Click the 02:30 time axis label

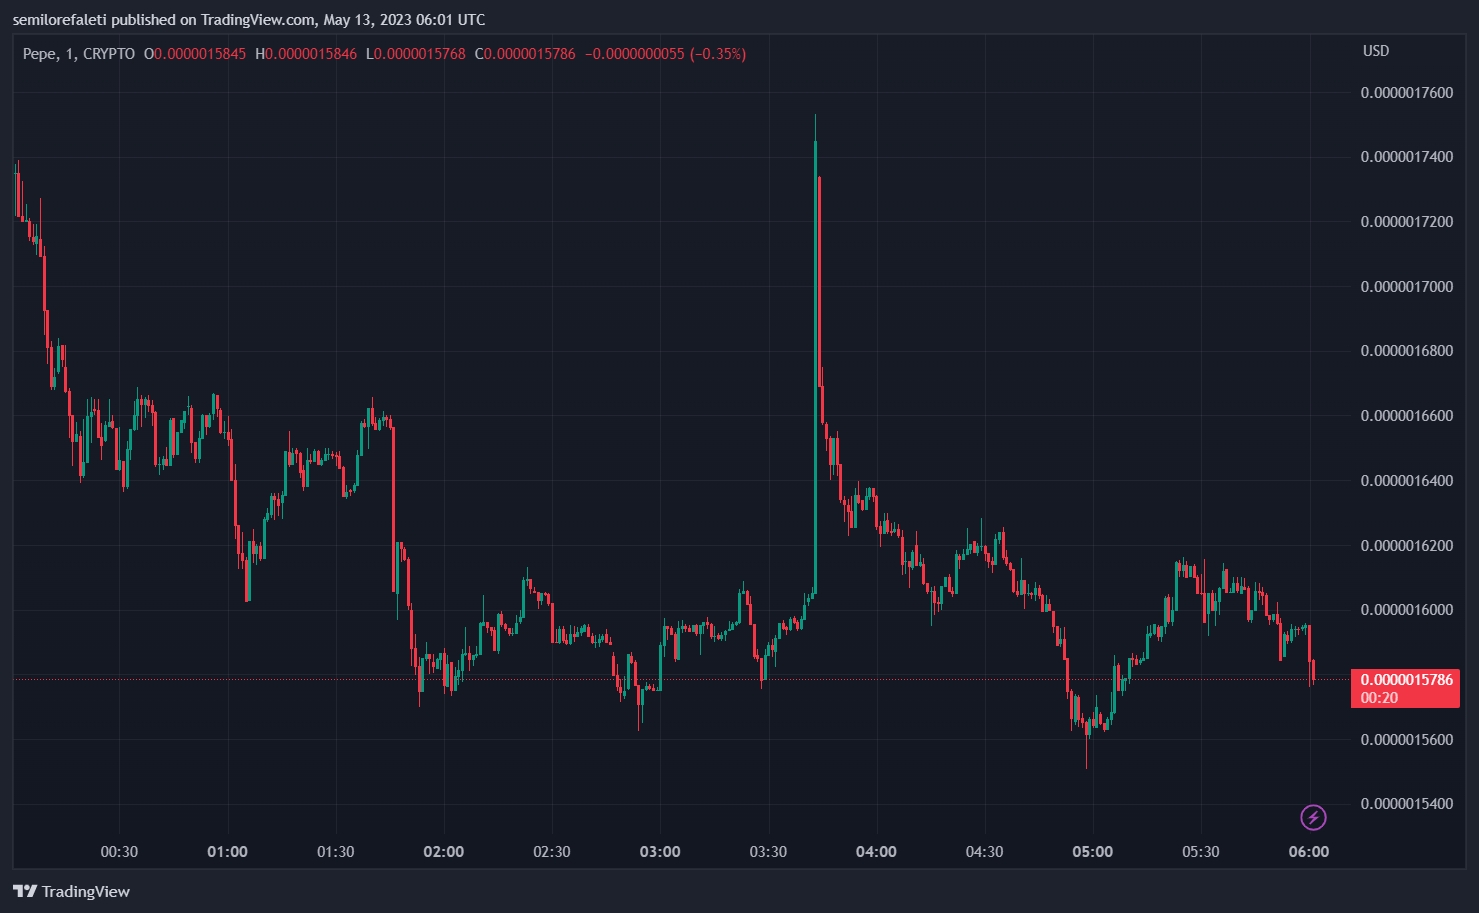pos(551,852)
